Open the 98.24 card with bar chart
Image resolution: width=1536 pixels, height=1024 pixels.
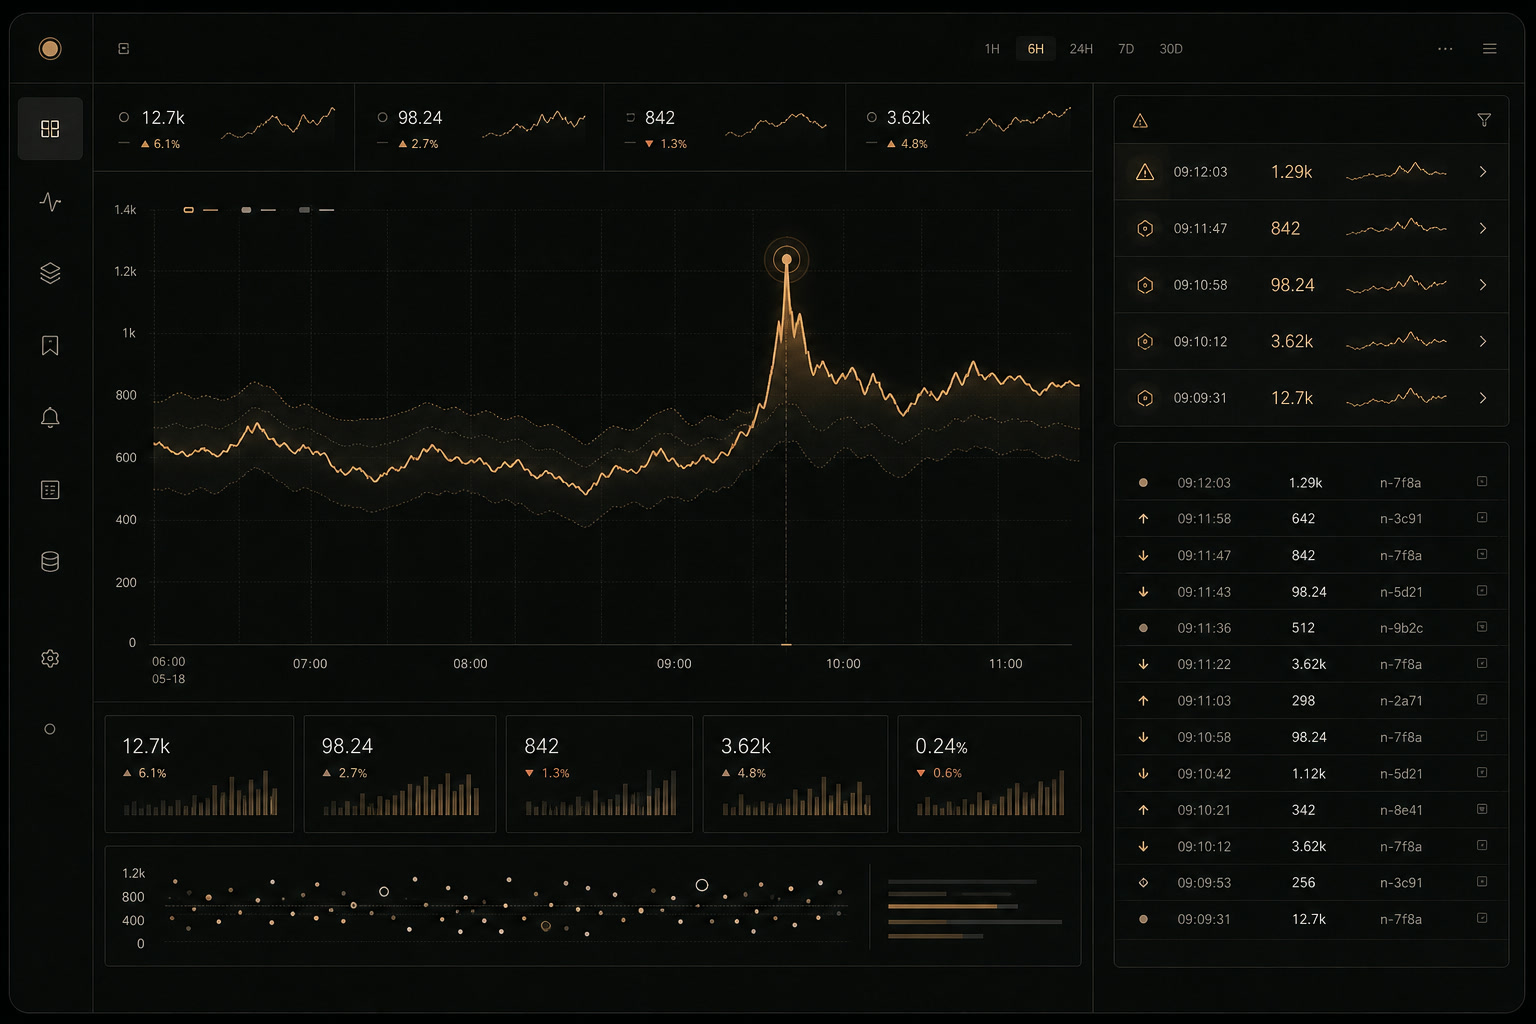pyautogui.click(x=400, y=774)
